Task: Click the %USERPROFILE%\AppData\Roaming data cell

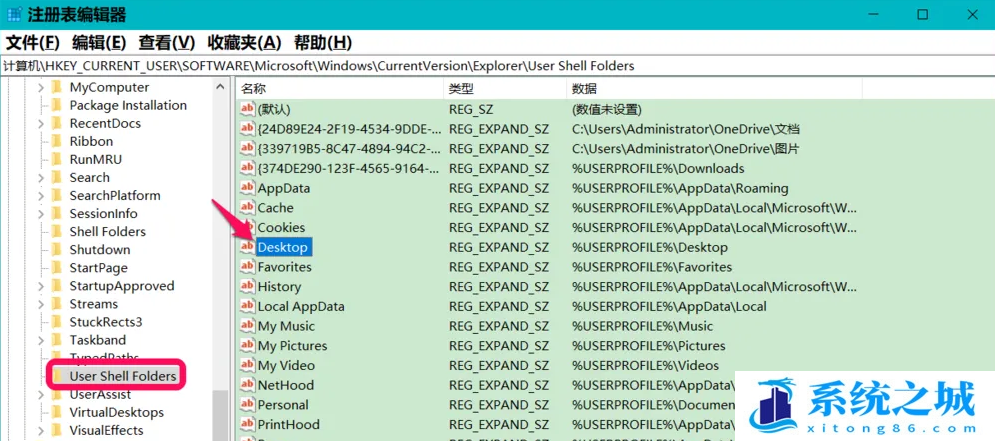Action: tap(680, 188)
